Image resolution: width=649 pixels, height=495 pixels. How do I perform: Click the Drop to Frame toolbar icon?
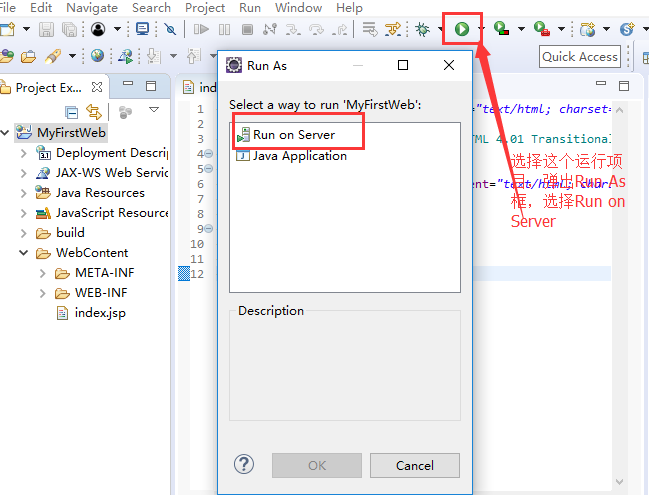[370, 29]
